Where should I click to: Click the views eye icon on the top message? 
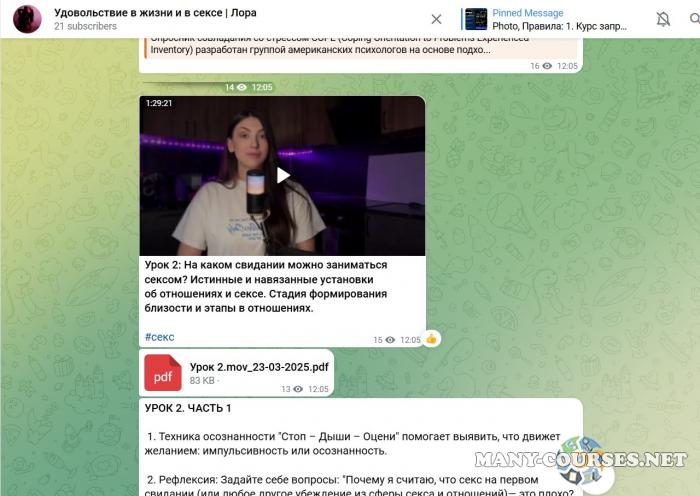tap(547, 66)
